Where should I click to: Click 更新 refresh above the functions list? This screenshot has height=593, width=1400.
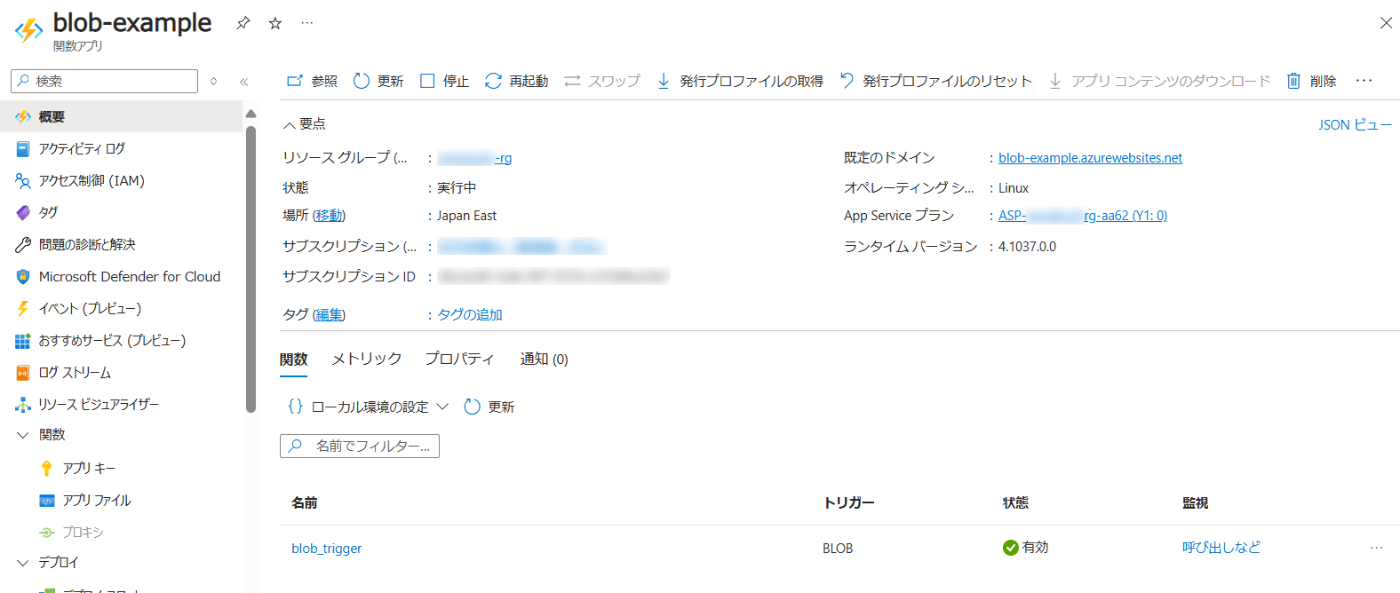click(x=489, y=407)
